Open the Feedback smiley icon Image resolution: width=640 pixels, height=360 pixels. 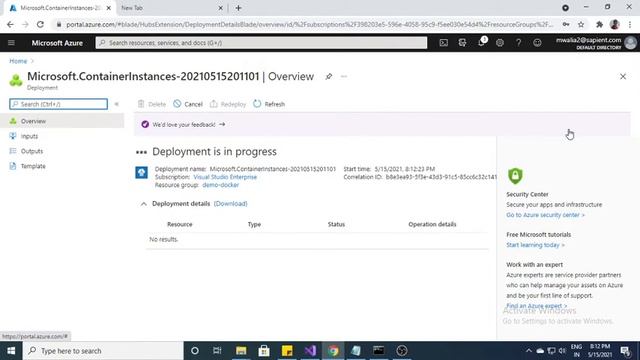pyautogui.click(x=537, y=43)
